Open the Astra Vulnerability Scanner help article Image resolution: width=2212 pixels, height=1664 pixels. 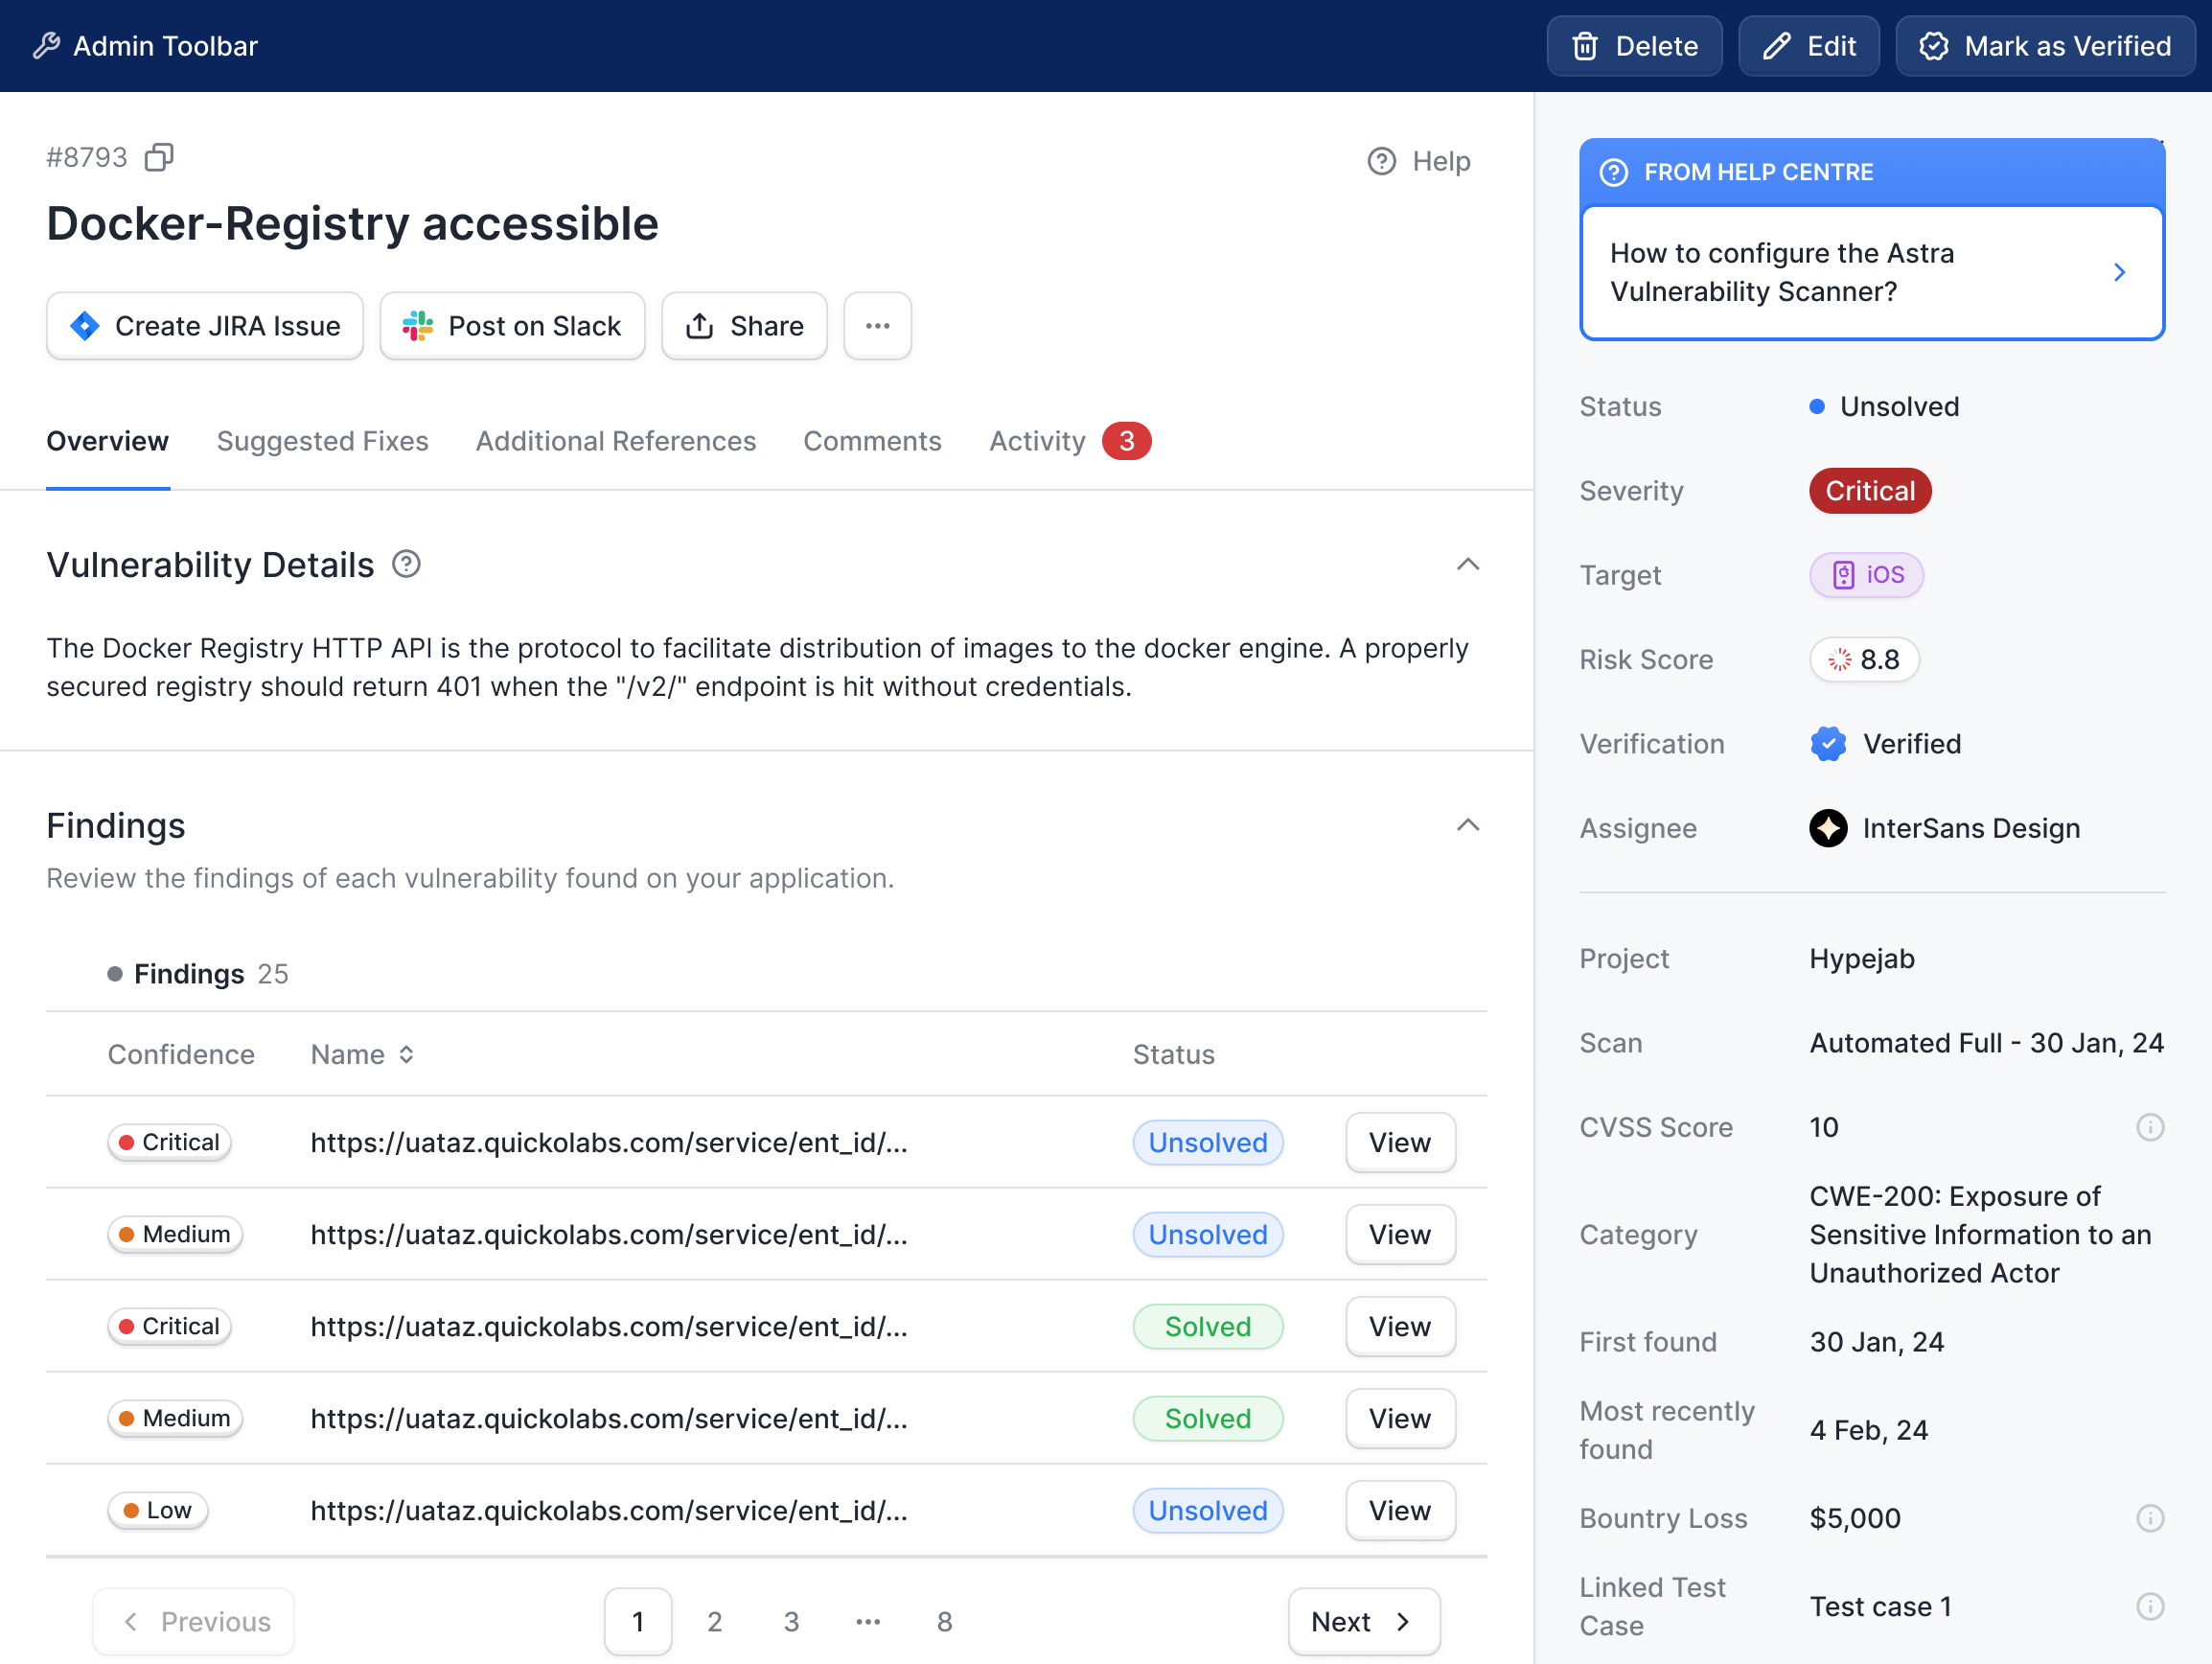pos(1871,272)
